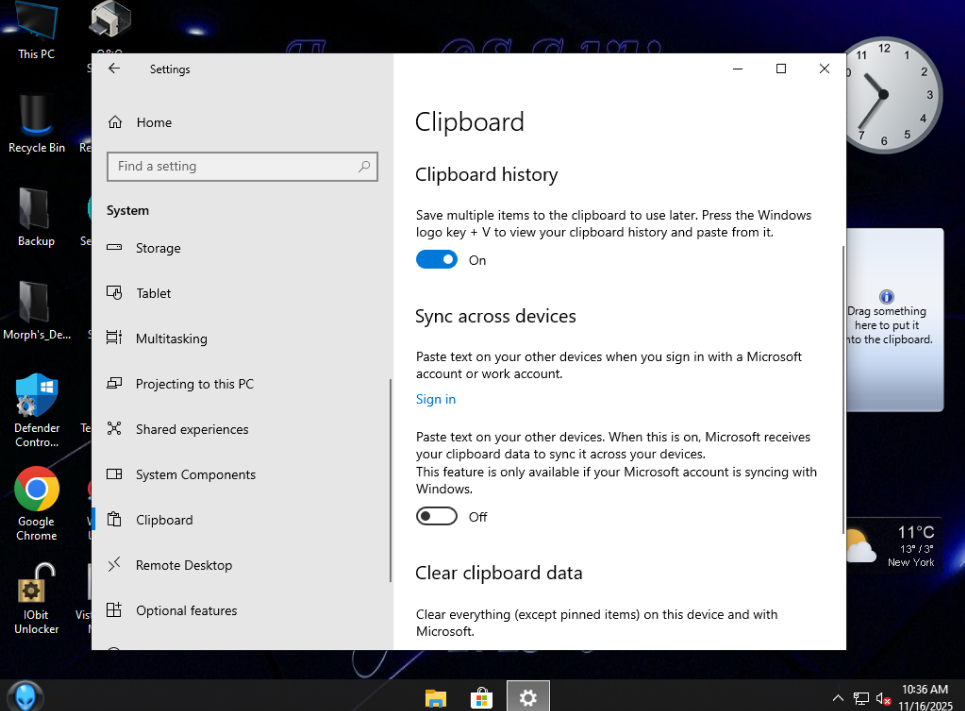Click the Projecting to this PC icon
The width and height of the screenshot is (965, 711).
pos(115,384)
